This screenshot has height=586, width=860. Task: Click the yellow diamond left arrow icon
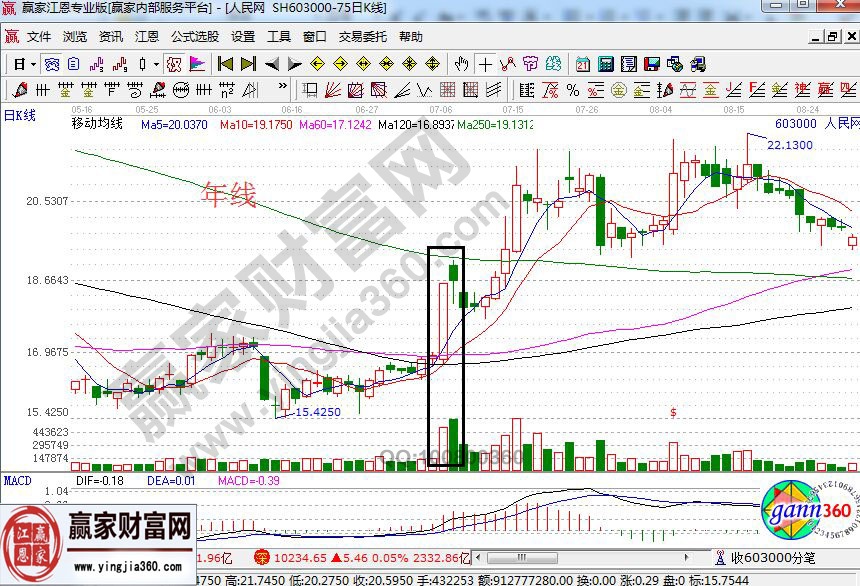point(317,63)
